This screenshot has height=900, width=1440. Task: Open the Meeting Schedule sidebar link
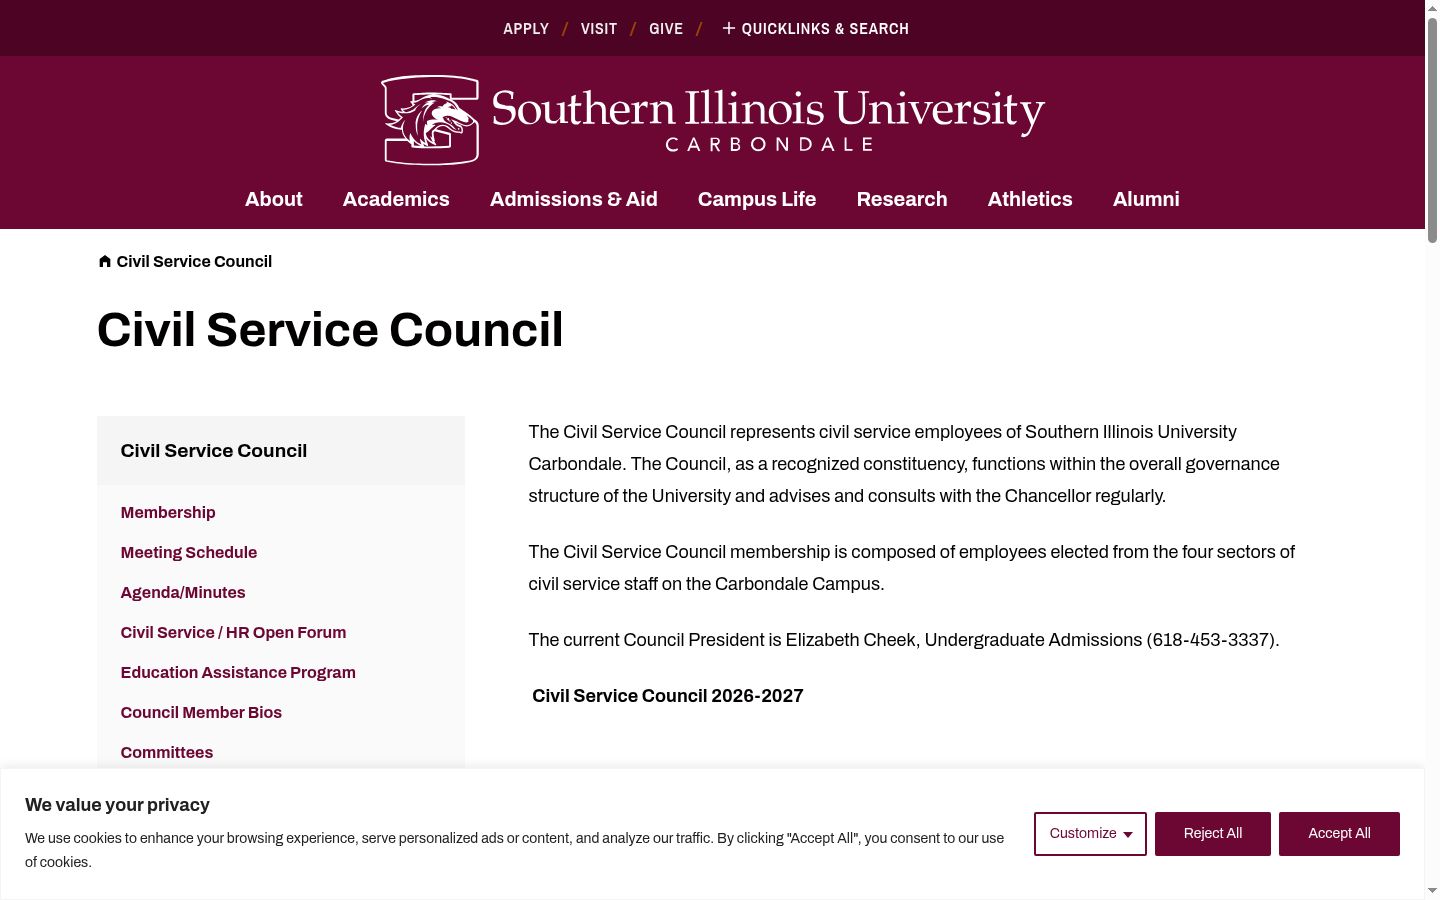coord(189,552)
